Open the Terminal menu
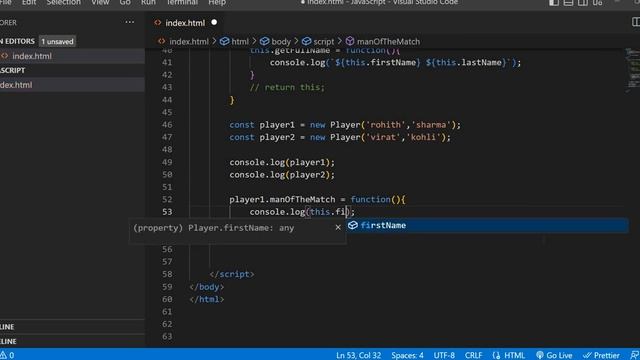This screenshot has height=360, width=640. click(x=182, y=2)
